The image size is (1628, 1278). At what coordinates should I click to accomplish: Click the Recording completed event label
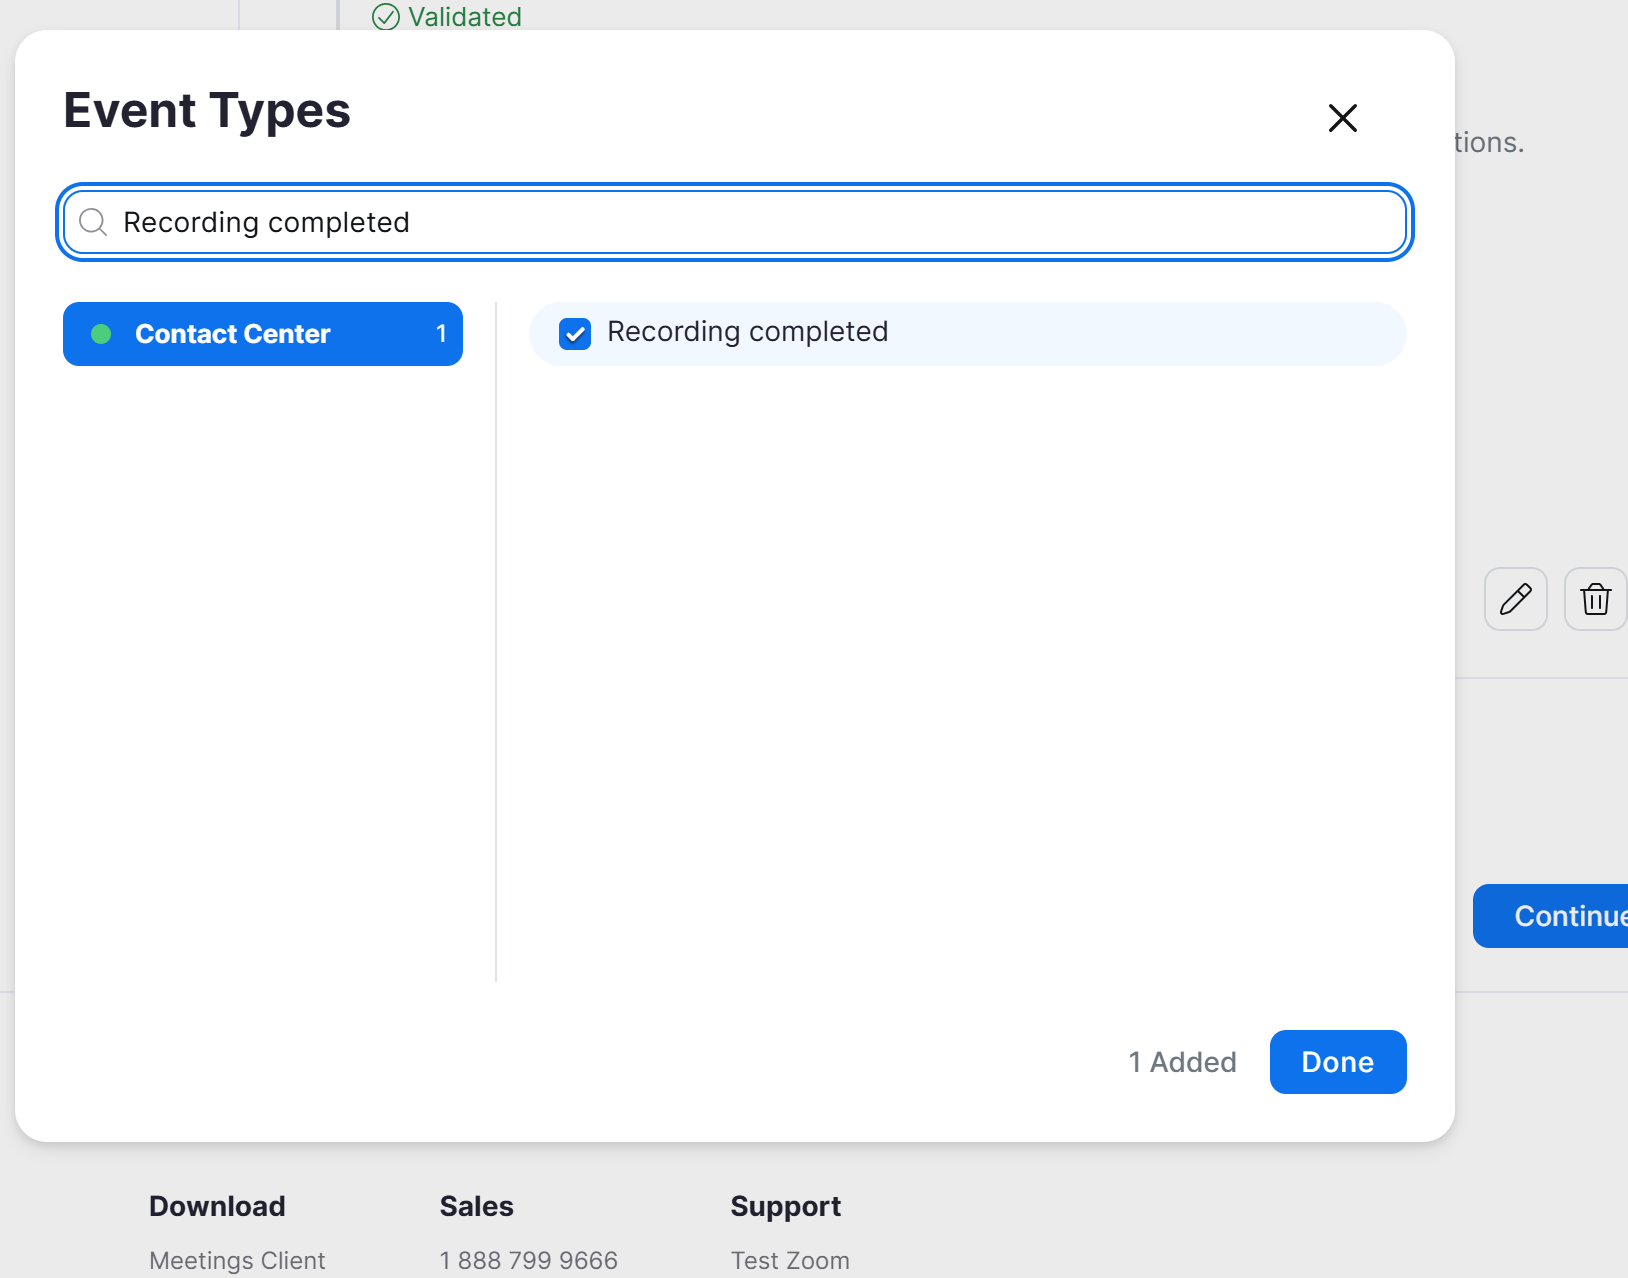tap(747, 332)
